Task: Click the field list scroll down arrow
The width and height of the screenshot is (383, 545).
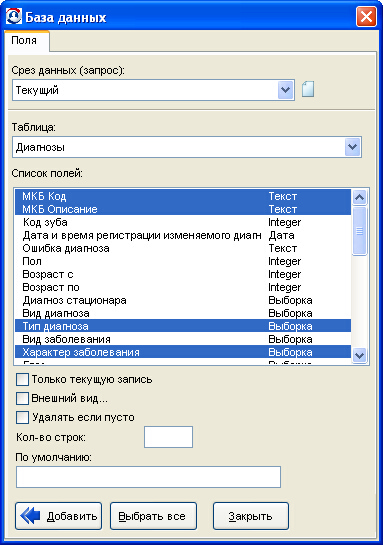Action: pos(359,355)
